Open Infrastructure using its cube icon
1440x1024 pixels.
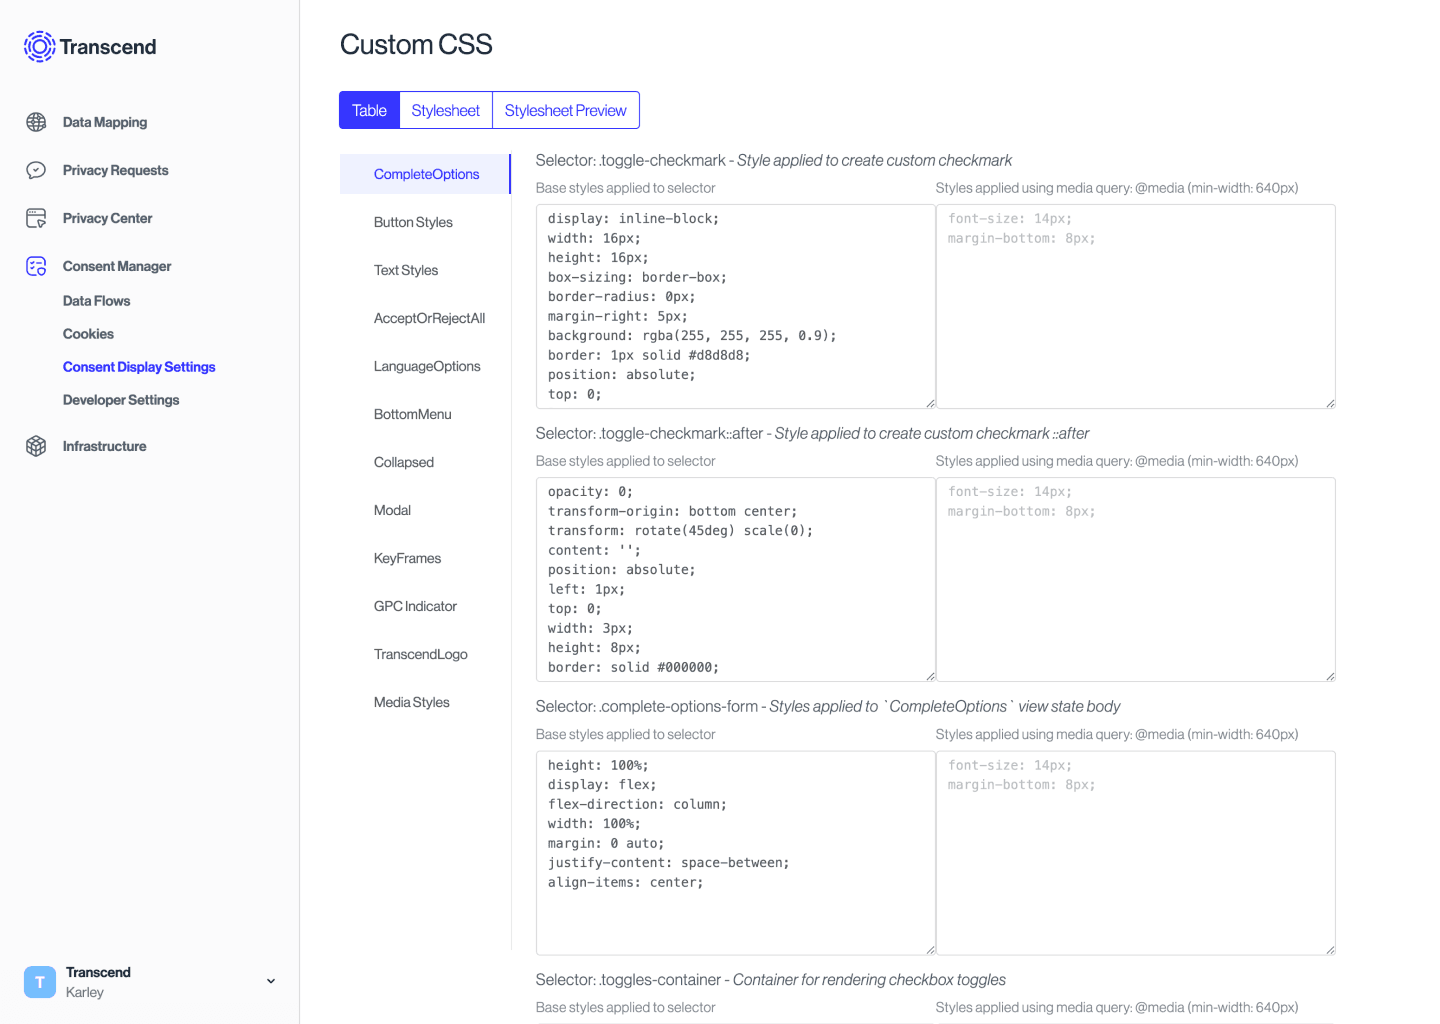(37, 446)
